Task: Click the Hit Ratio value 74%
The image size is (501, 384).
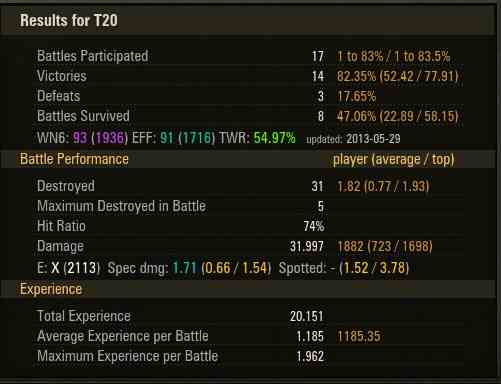Action: (x=314, y=226)
